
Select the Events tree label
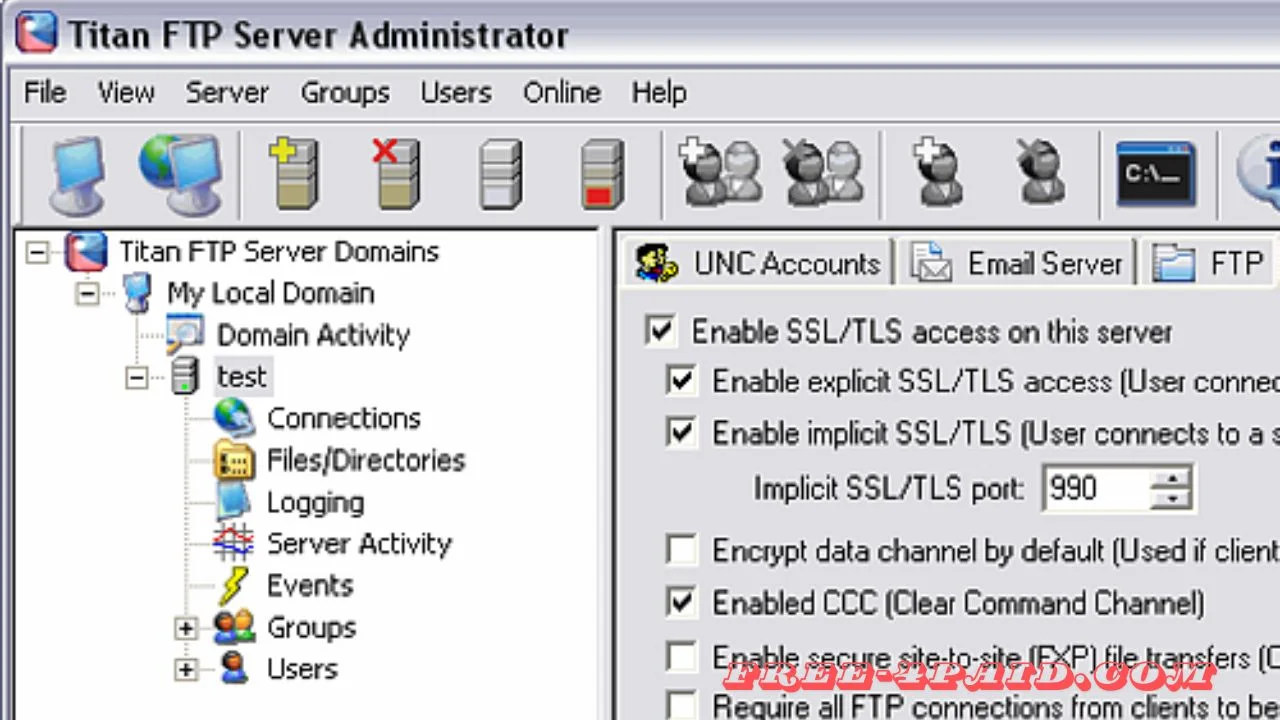click(310, 585)
